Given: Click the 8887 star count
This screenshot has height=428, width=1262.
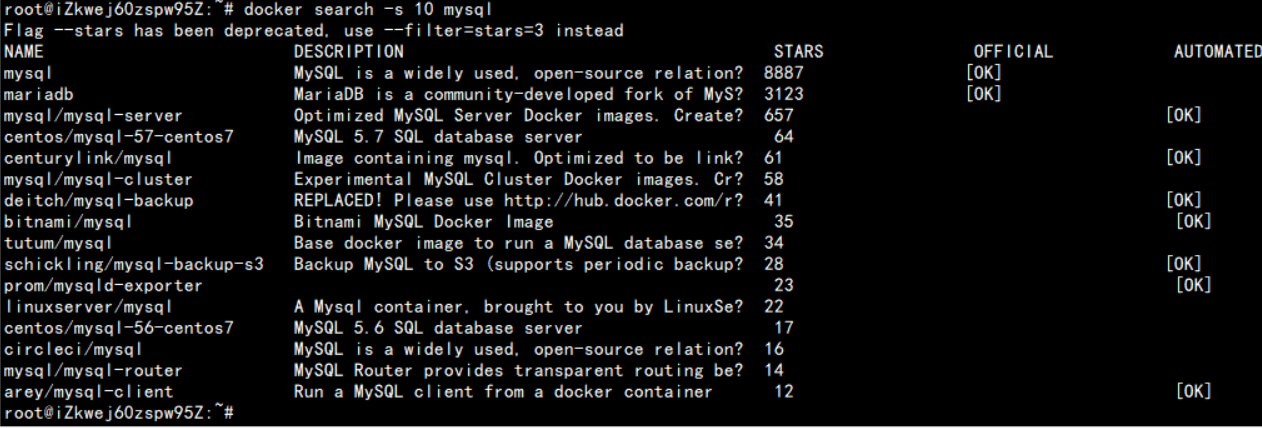Looking at the screenshot, I should pyautogui.click(x=783, y=73).
